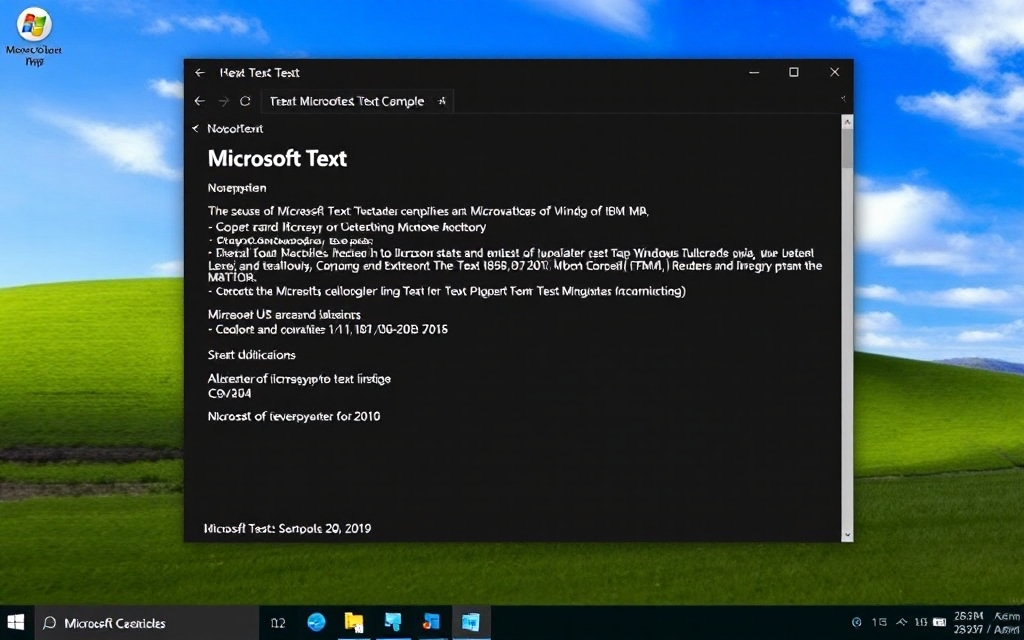
Task: Open the 'Nocoftent' breadcrumb link
Action: click(235, 129)
